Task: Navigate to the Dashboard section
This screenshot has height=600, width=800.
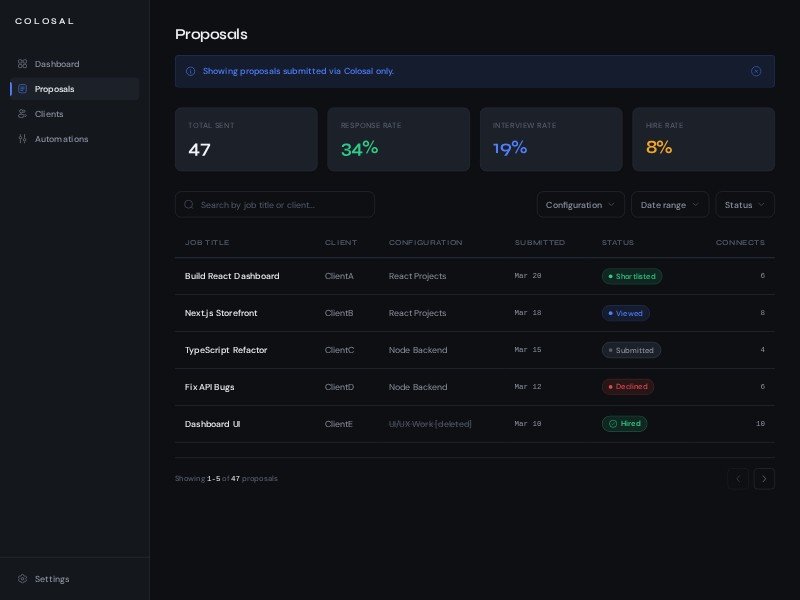Action: pos(57,64)
